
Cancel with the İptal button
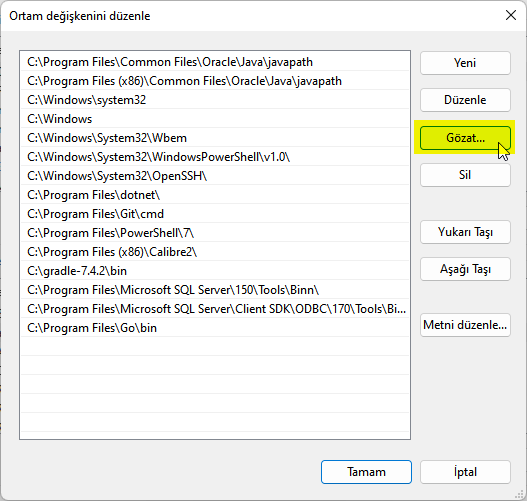pyautogui.click(x=465, y=472)
